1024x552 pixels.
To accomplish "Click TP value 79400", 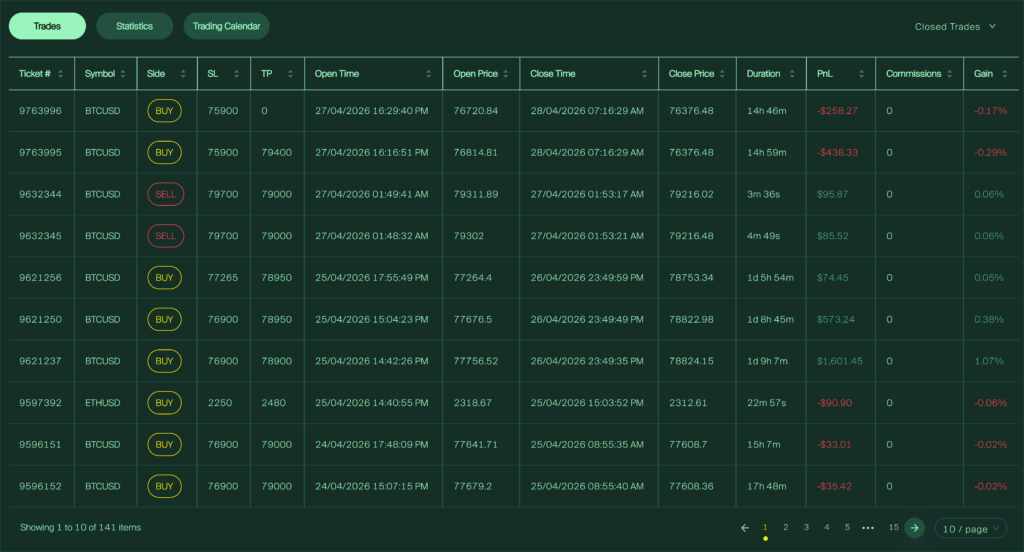I will (276, 152).
